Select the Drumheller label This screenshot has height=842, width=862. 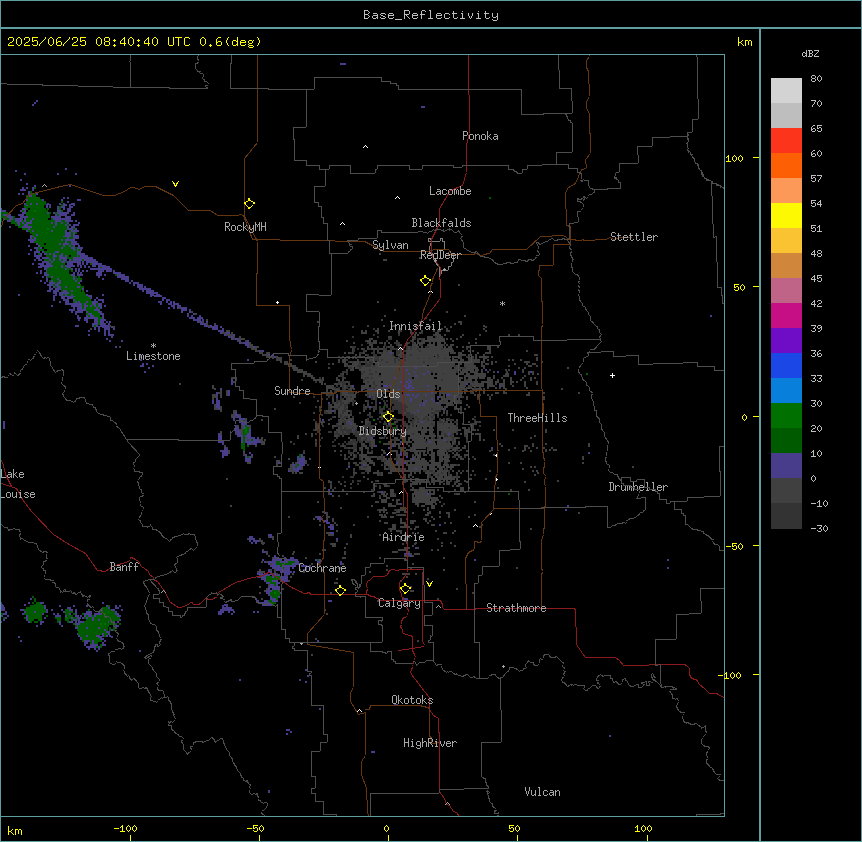[x=638, y=487]
